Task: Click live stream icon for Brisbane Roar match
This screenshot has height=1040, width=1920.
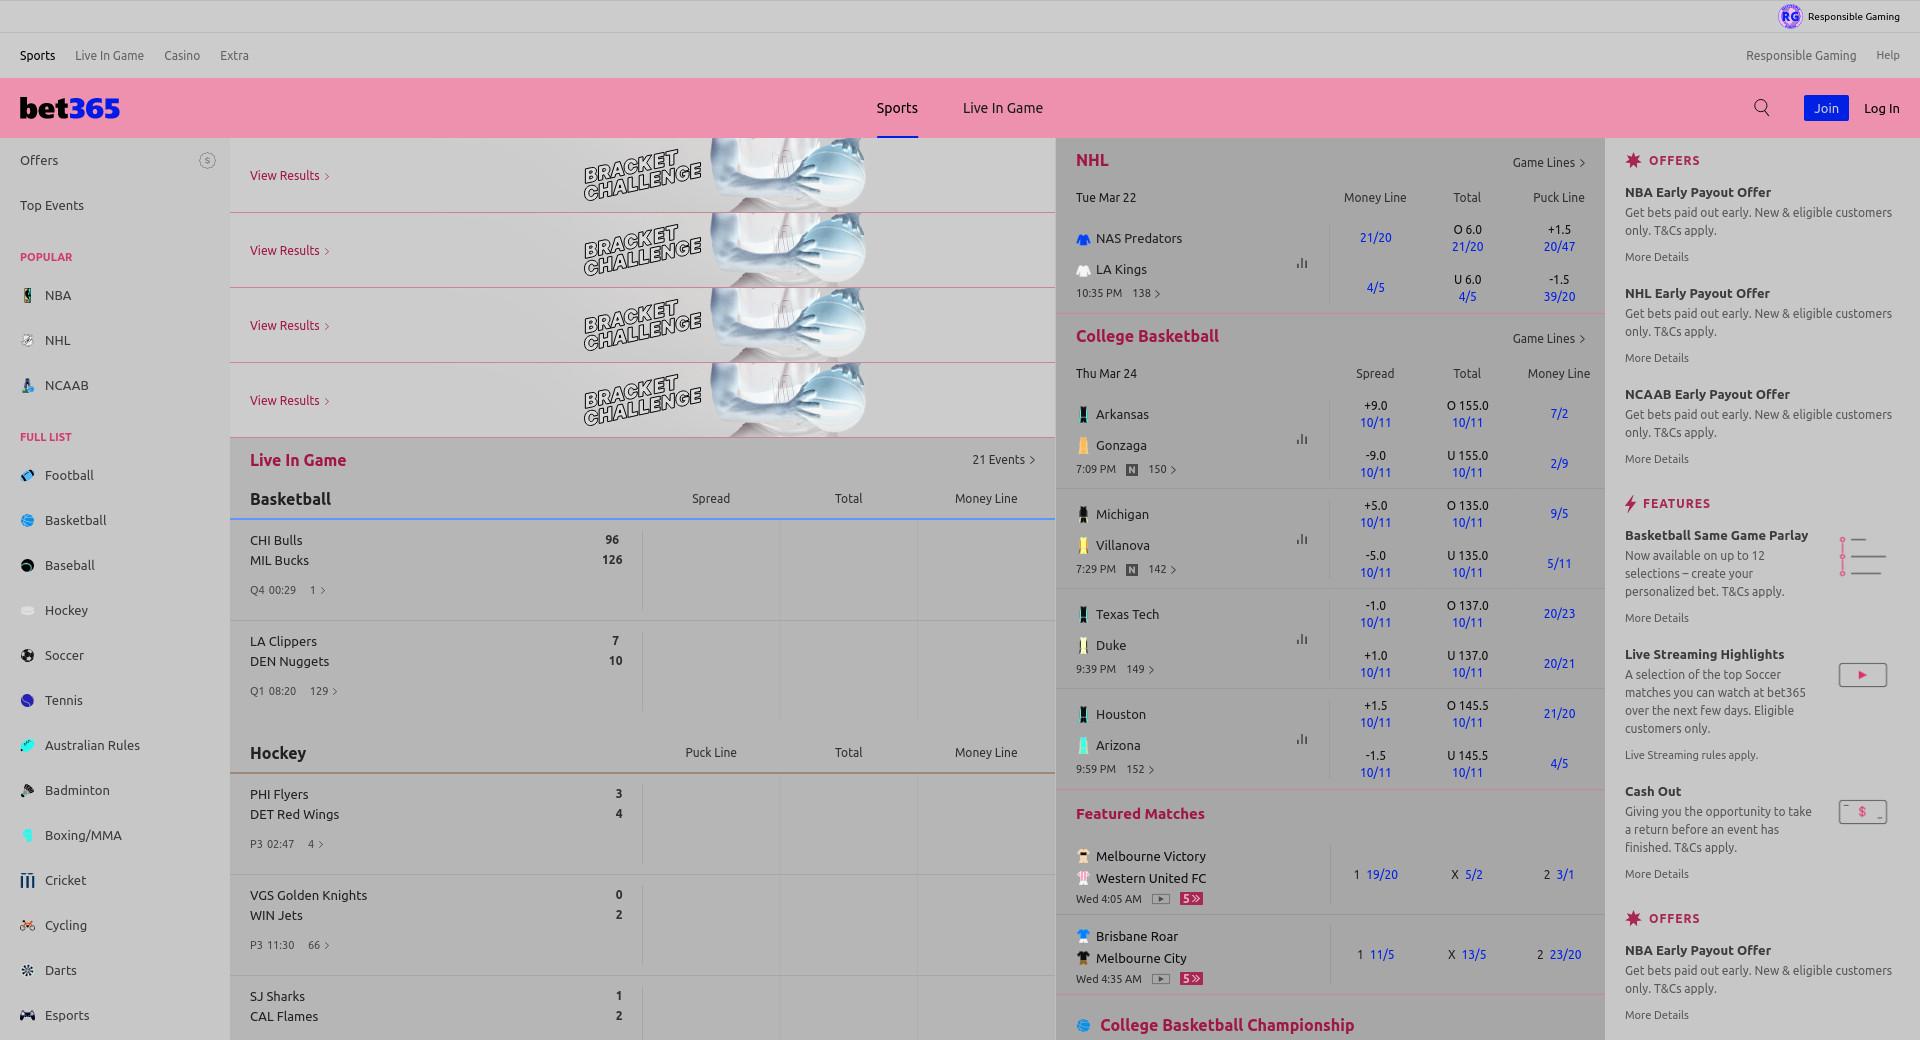Action: click(x=1161, y=979)
